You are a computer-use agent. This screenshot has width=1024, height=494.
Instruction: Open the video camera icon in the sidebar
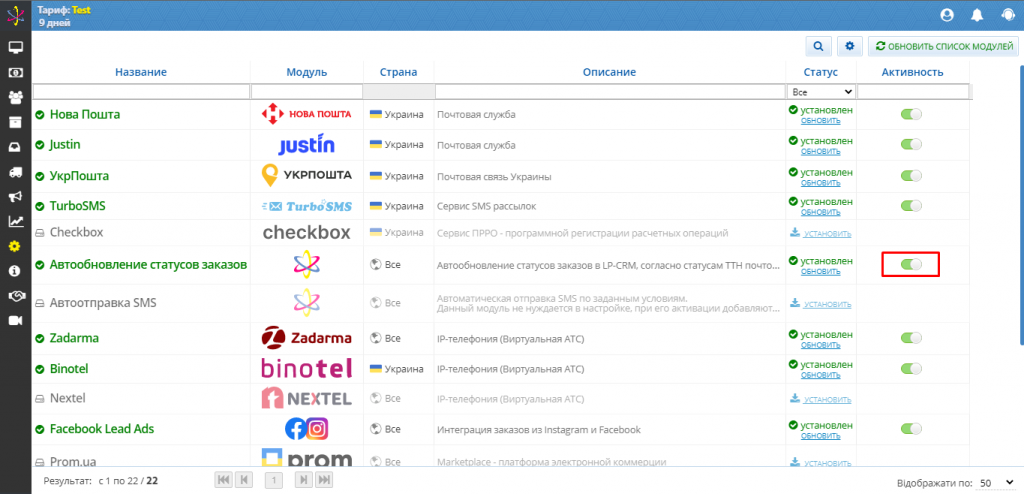point(16,321)
